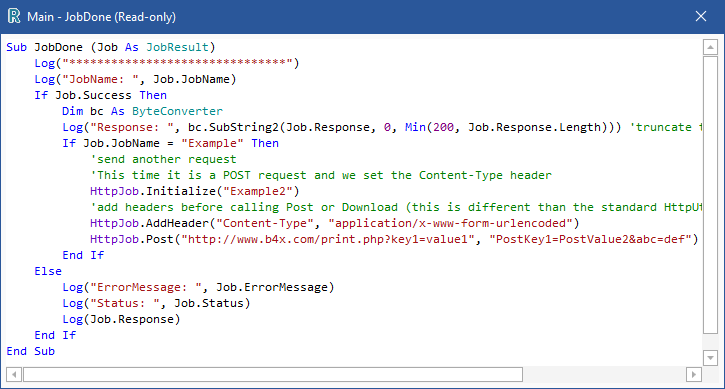Click the 'Main - JobDone (Read-only)' window title

click(x=102, y=17)
